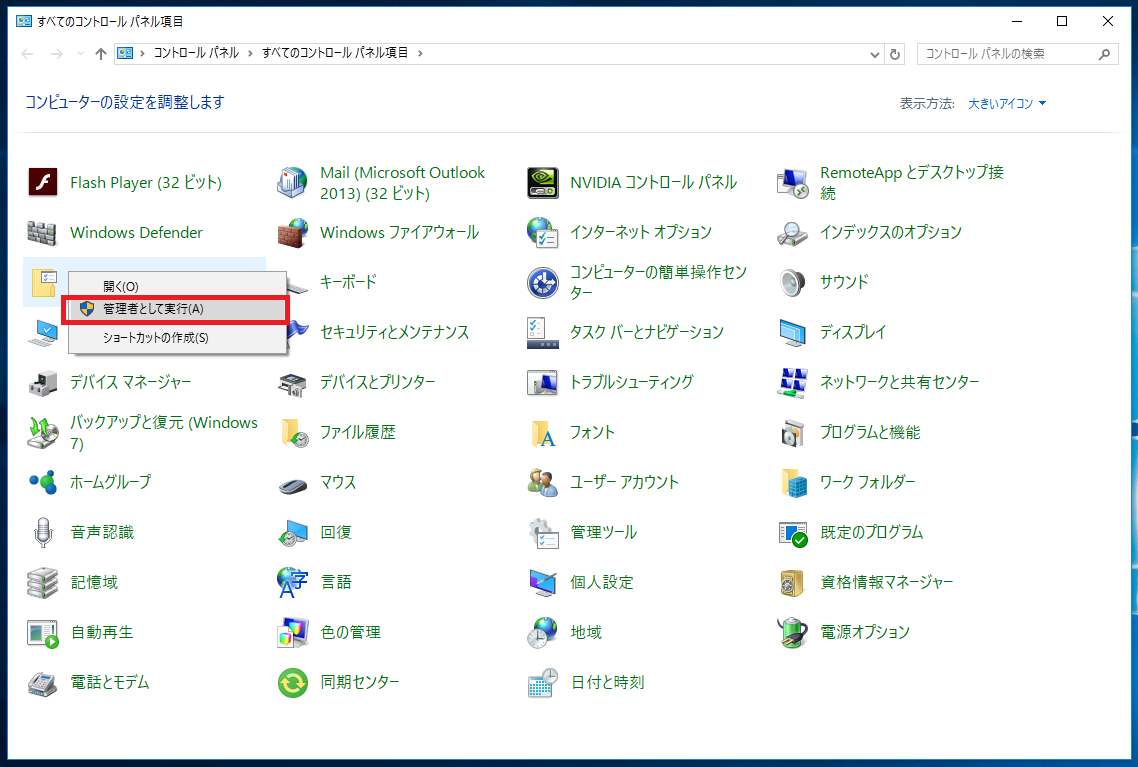Open Mail (Microsoft Outlook 2013) icon
This screenshot has height=767, width=1138.
tap(292, 182)
